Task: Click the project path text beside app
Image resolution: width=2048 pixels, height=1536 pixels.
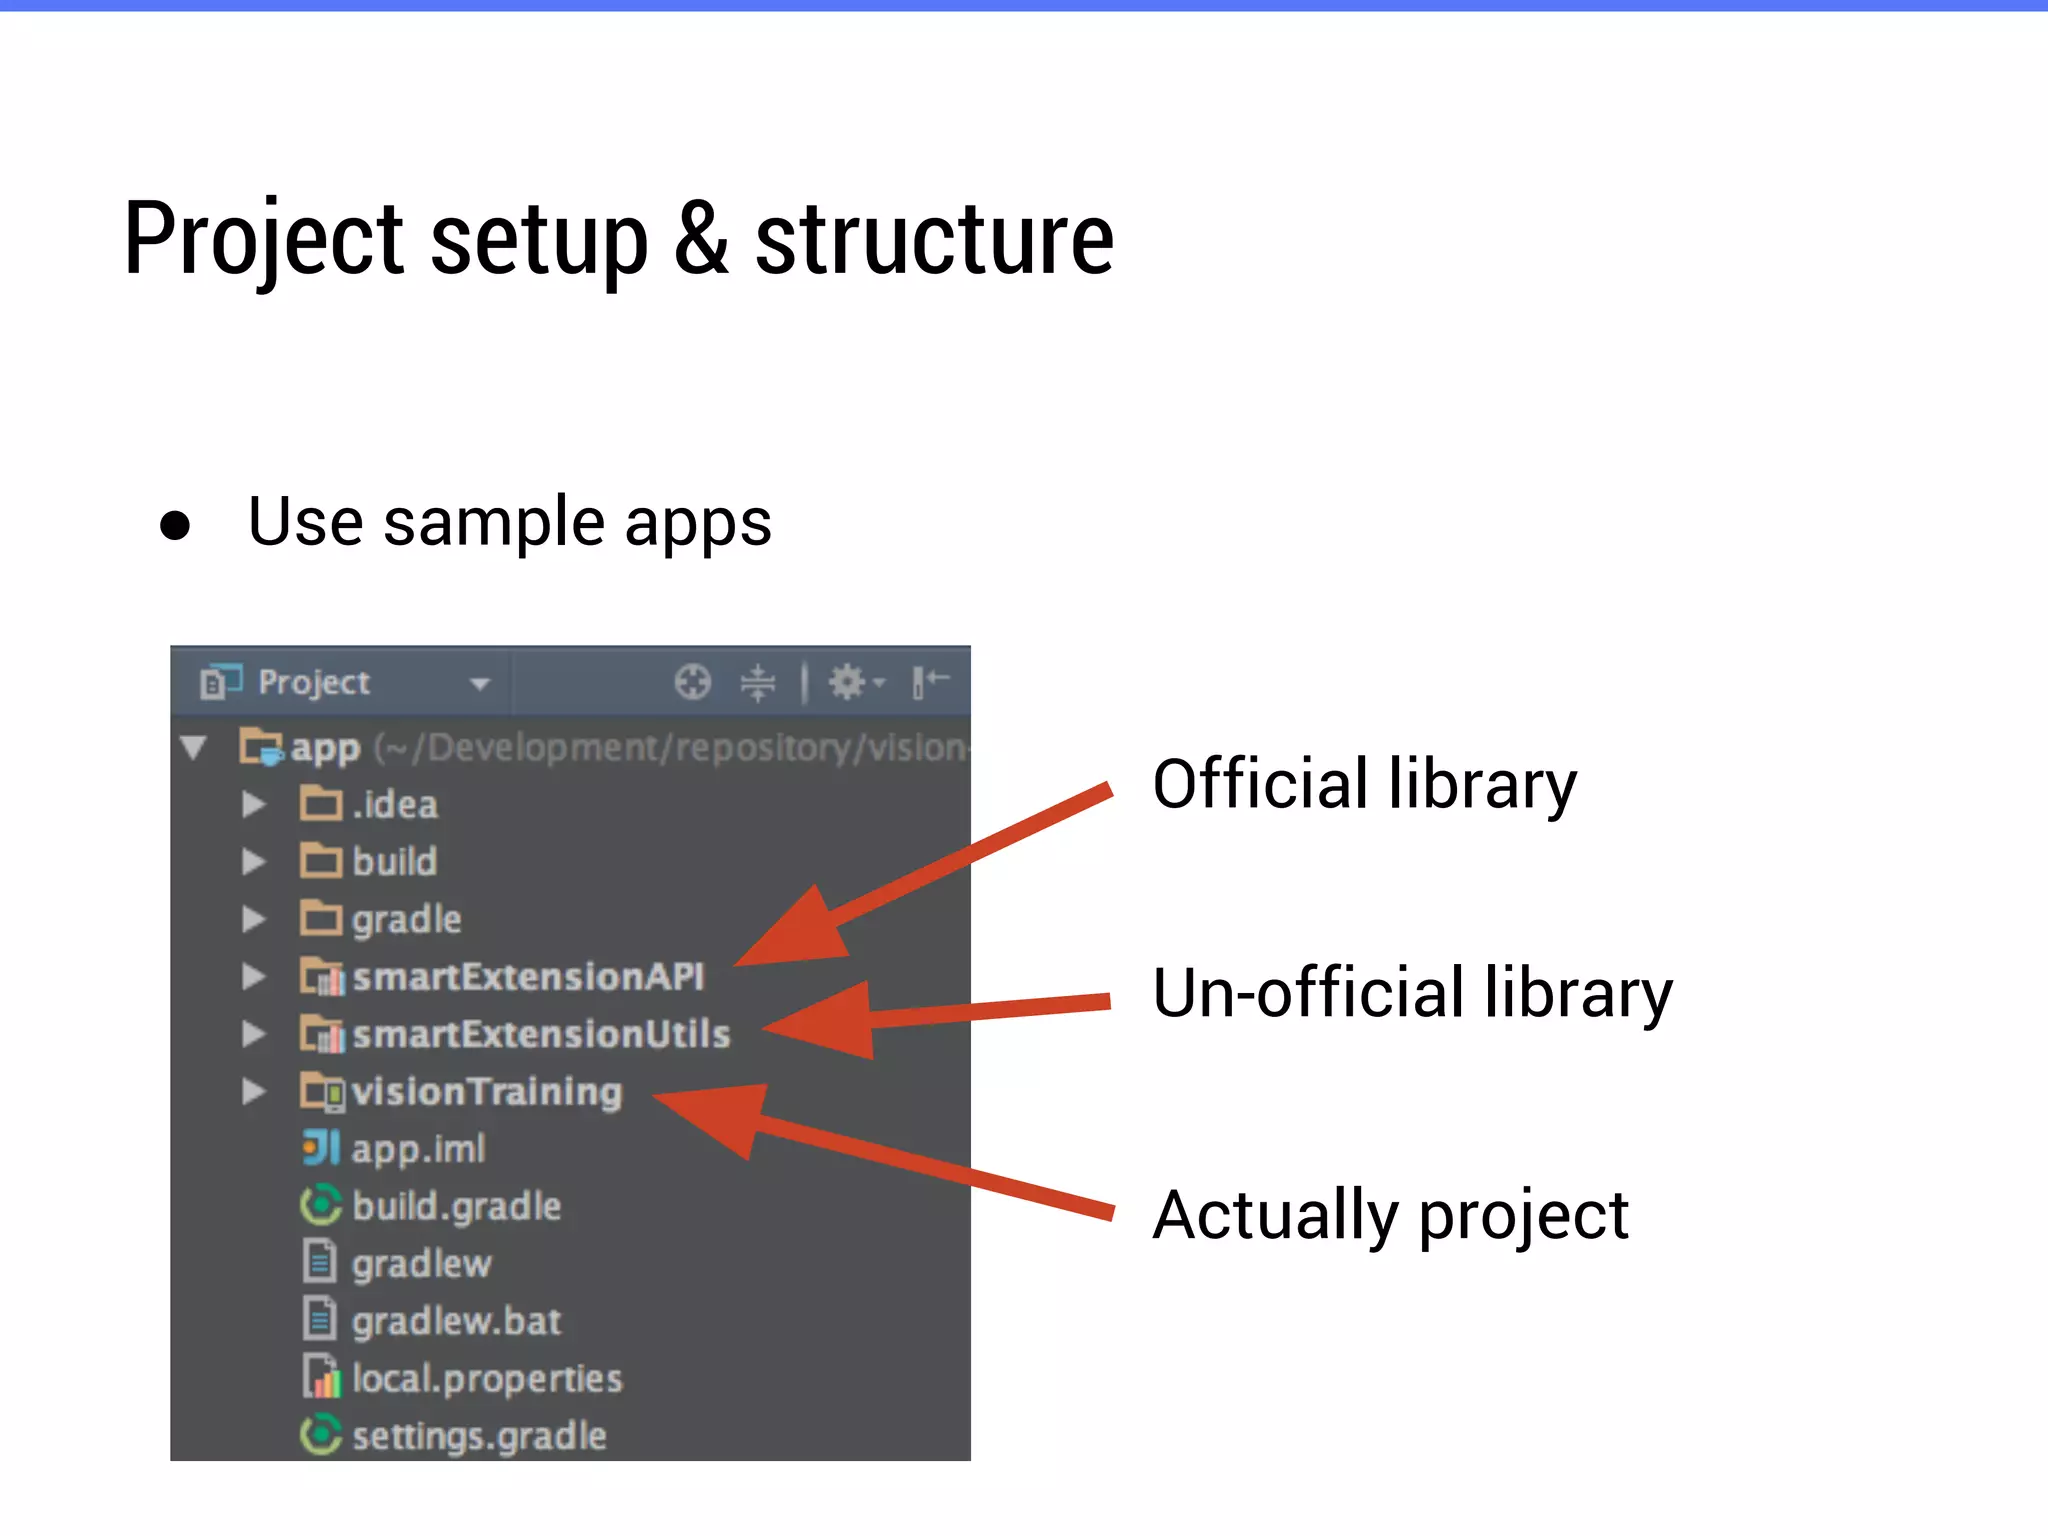Action: coord(671,748)
